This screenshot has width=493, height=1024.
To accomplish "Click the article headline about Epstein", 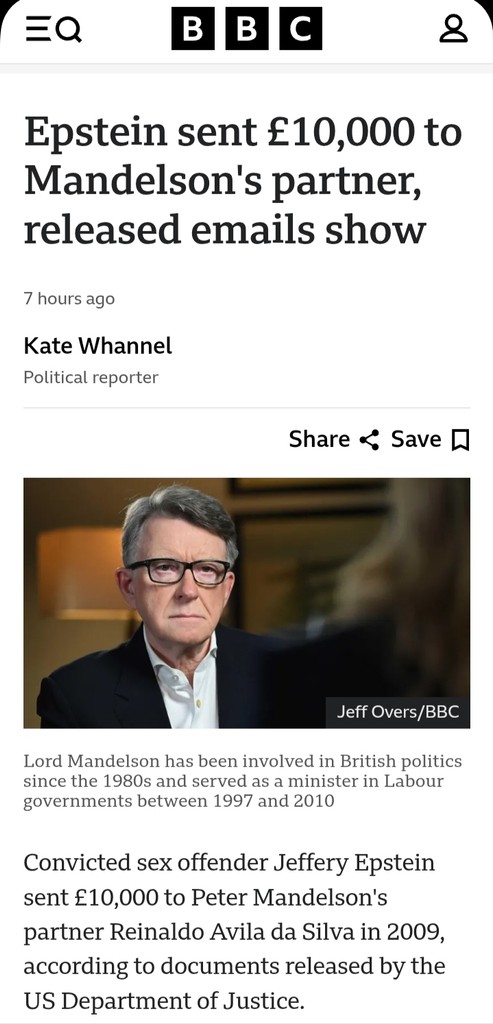I will pyautogui.click(x=243, y=181).
